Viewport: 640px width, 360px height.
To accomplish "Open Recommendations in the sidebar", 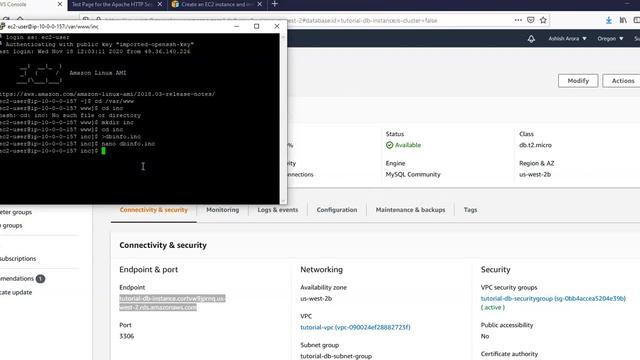I will (x=17, y=279).
